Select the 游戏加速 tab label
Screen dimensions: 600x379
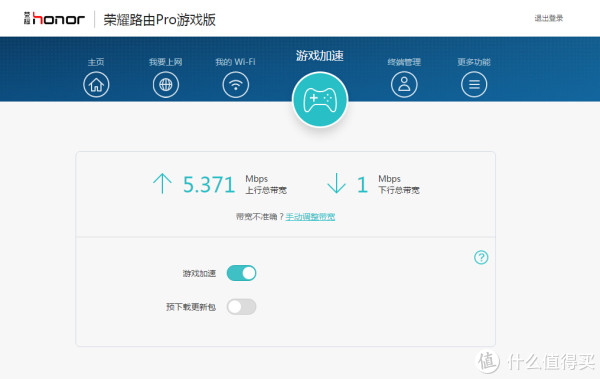320,56
